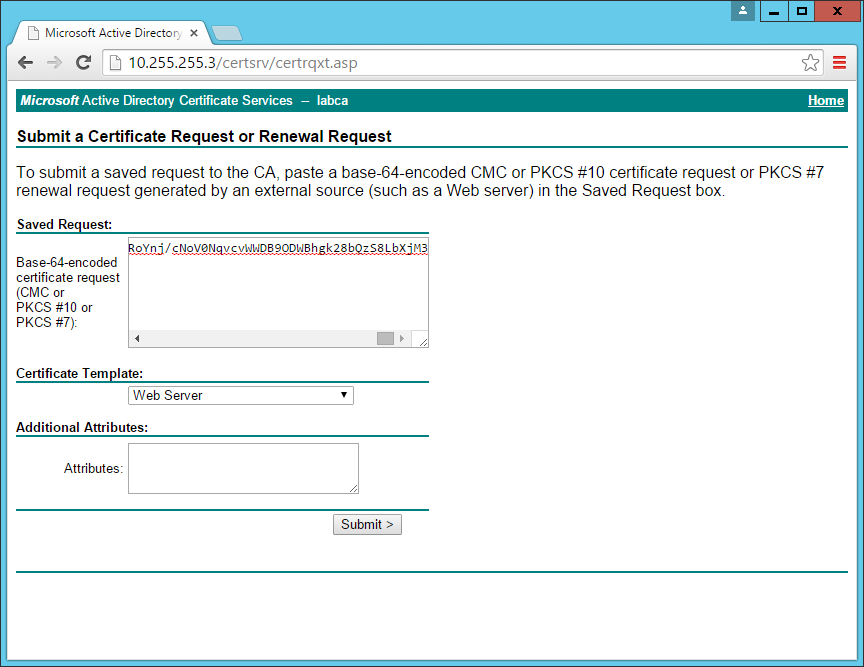The image size is (864, 667).
Task: Click the right scroll arrow of the request box
Action: [404, 339]
